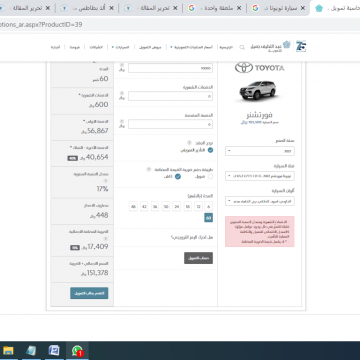Click the Toyota logo image
Image resolution: width=360 pixels, height=360 pixels.
click(260, 68)
